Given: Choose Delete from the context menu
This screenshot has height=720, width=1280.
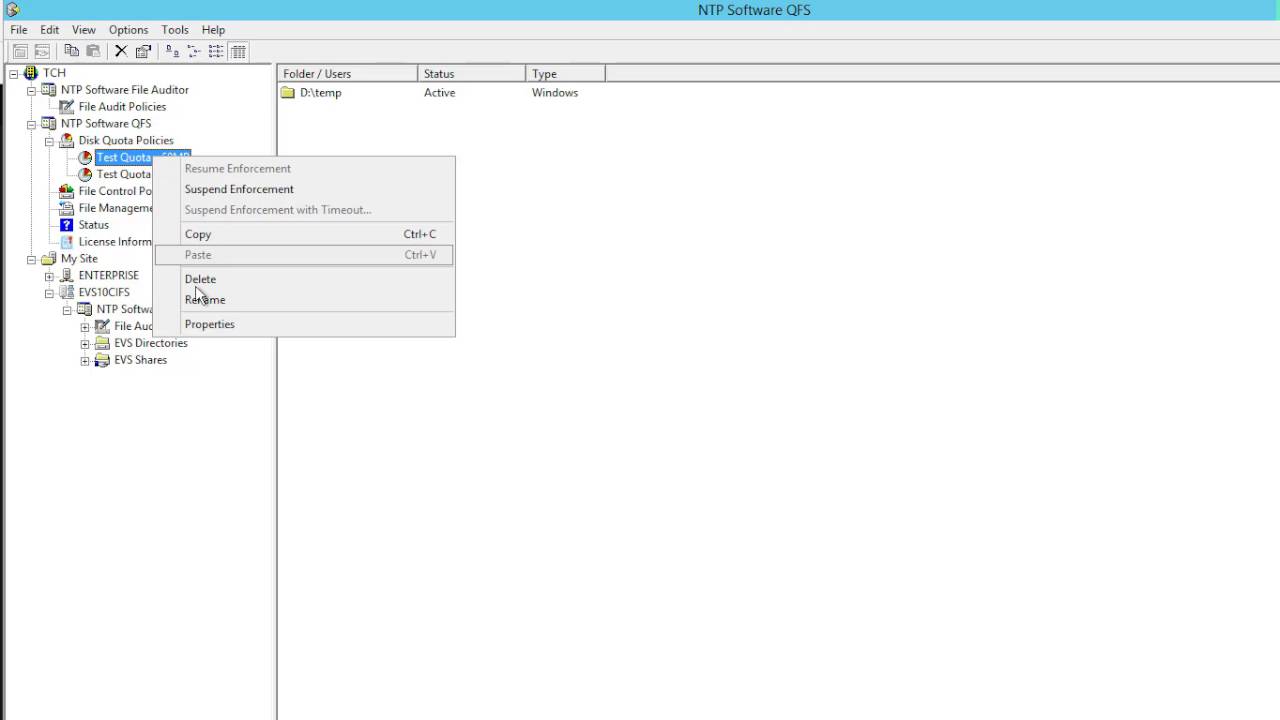Looking at the screenshot, I should point(304,279).
